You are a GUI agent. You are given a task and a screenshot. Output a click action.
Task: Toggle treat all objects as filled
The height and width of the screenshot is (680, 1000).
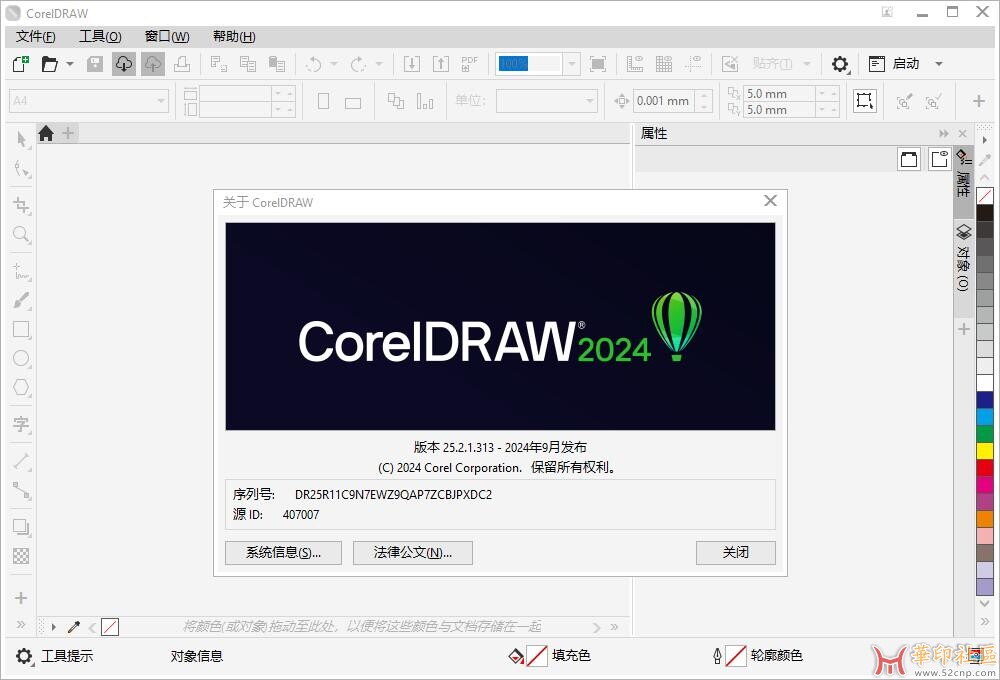coord(865,101)
